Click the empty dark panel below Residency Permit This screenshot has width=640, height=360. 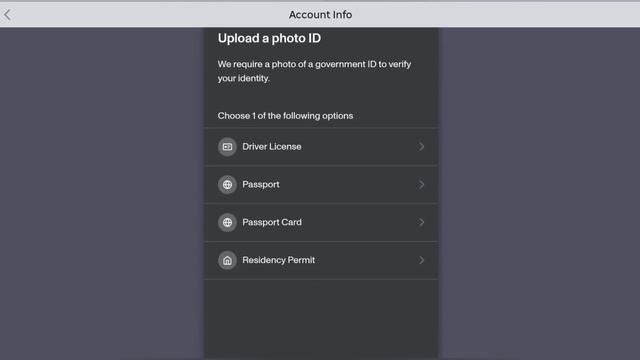321,319
